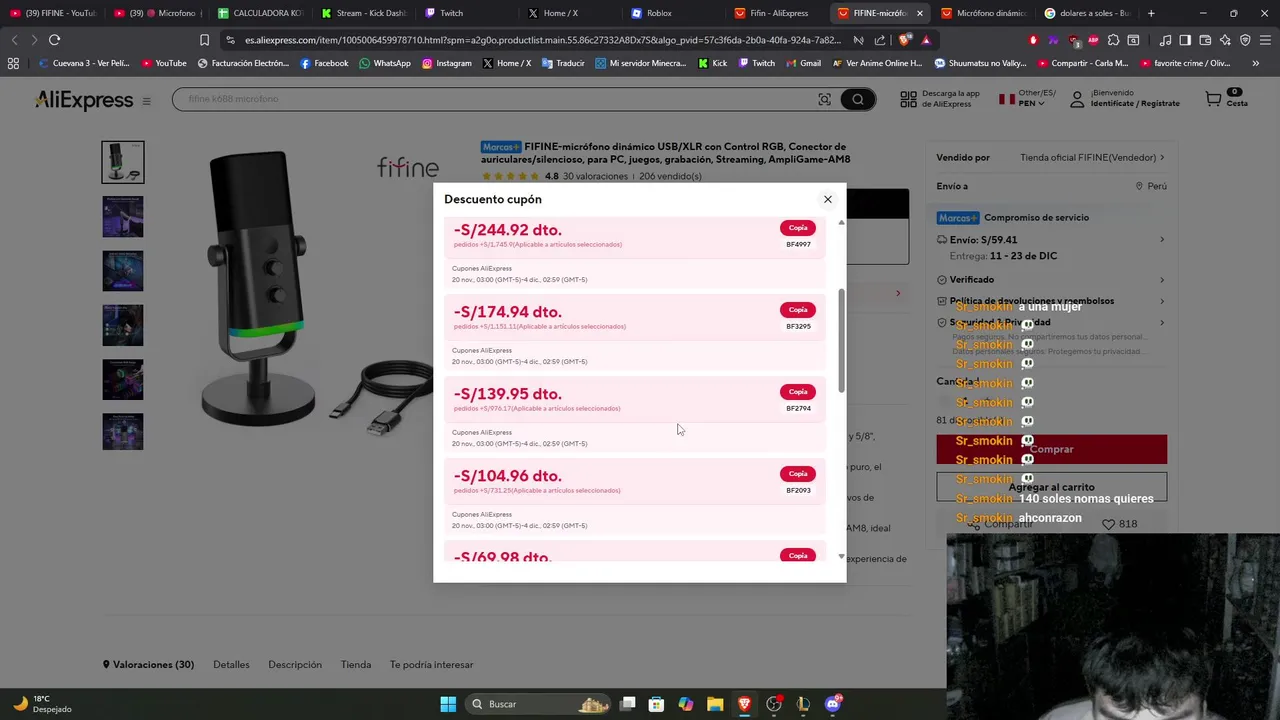This screenshot has height=720, width=1280.
Task: Toggle the browser sidebar panel
Action: 1185,40
